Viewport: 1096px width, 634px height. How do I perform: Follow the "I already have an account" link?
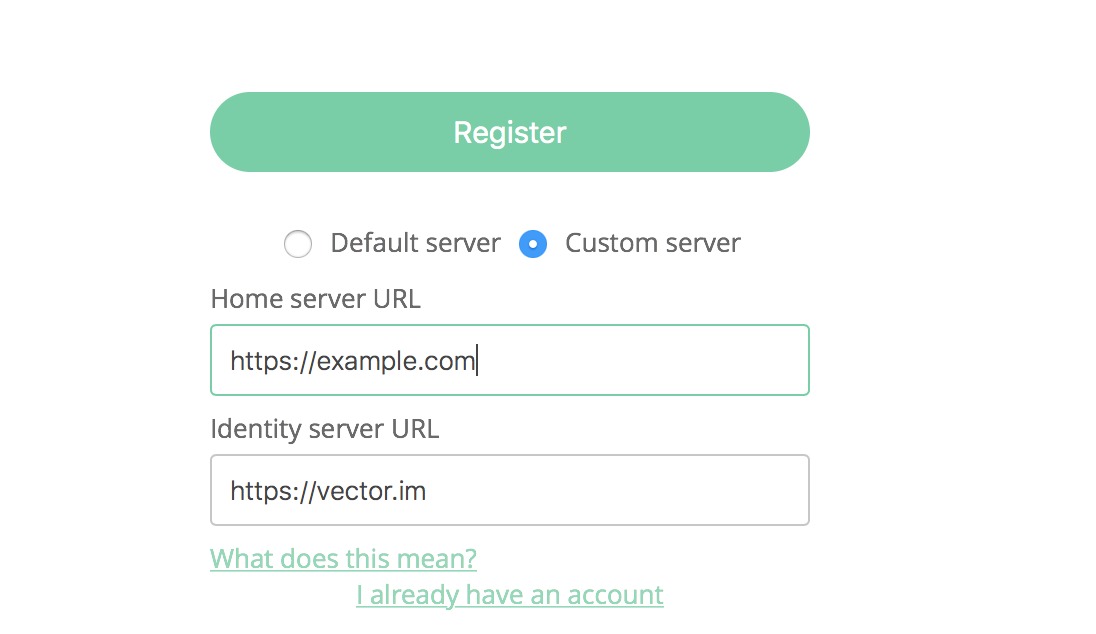click(509, 595)
